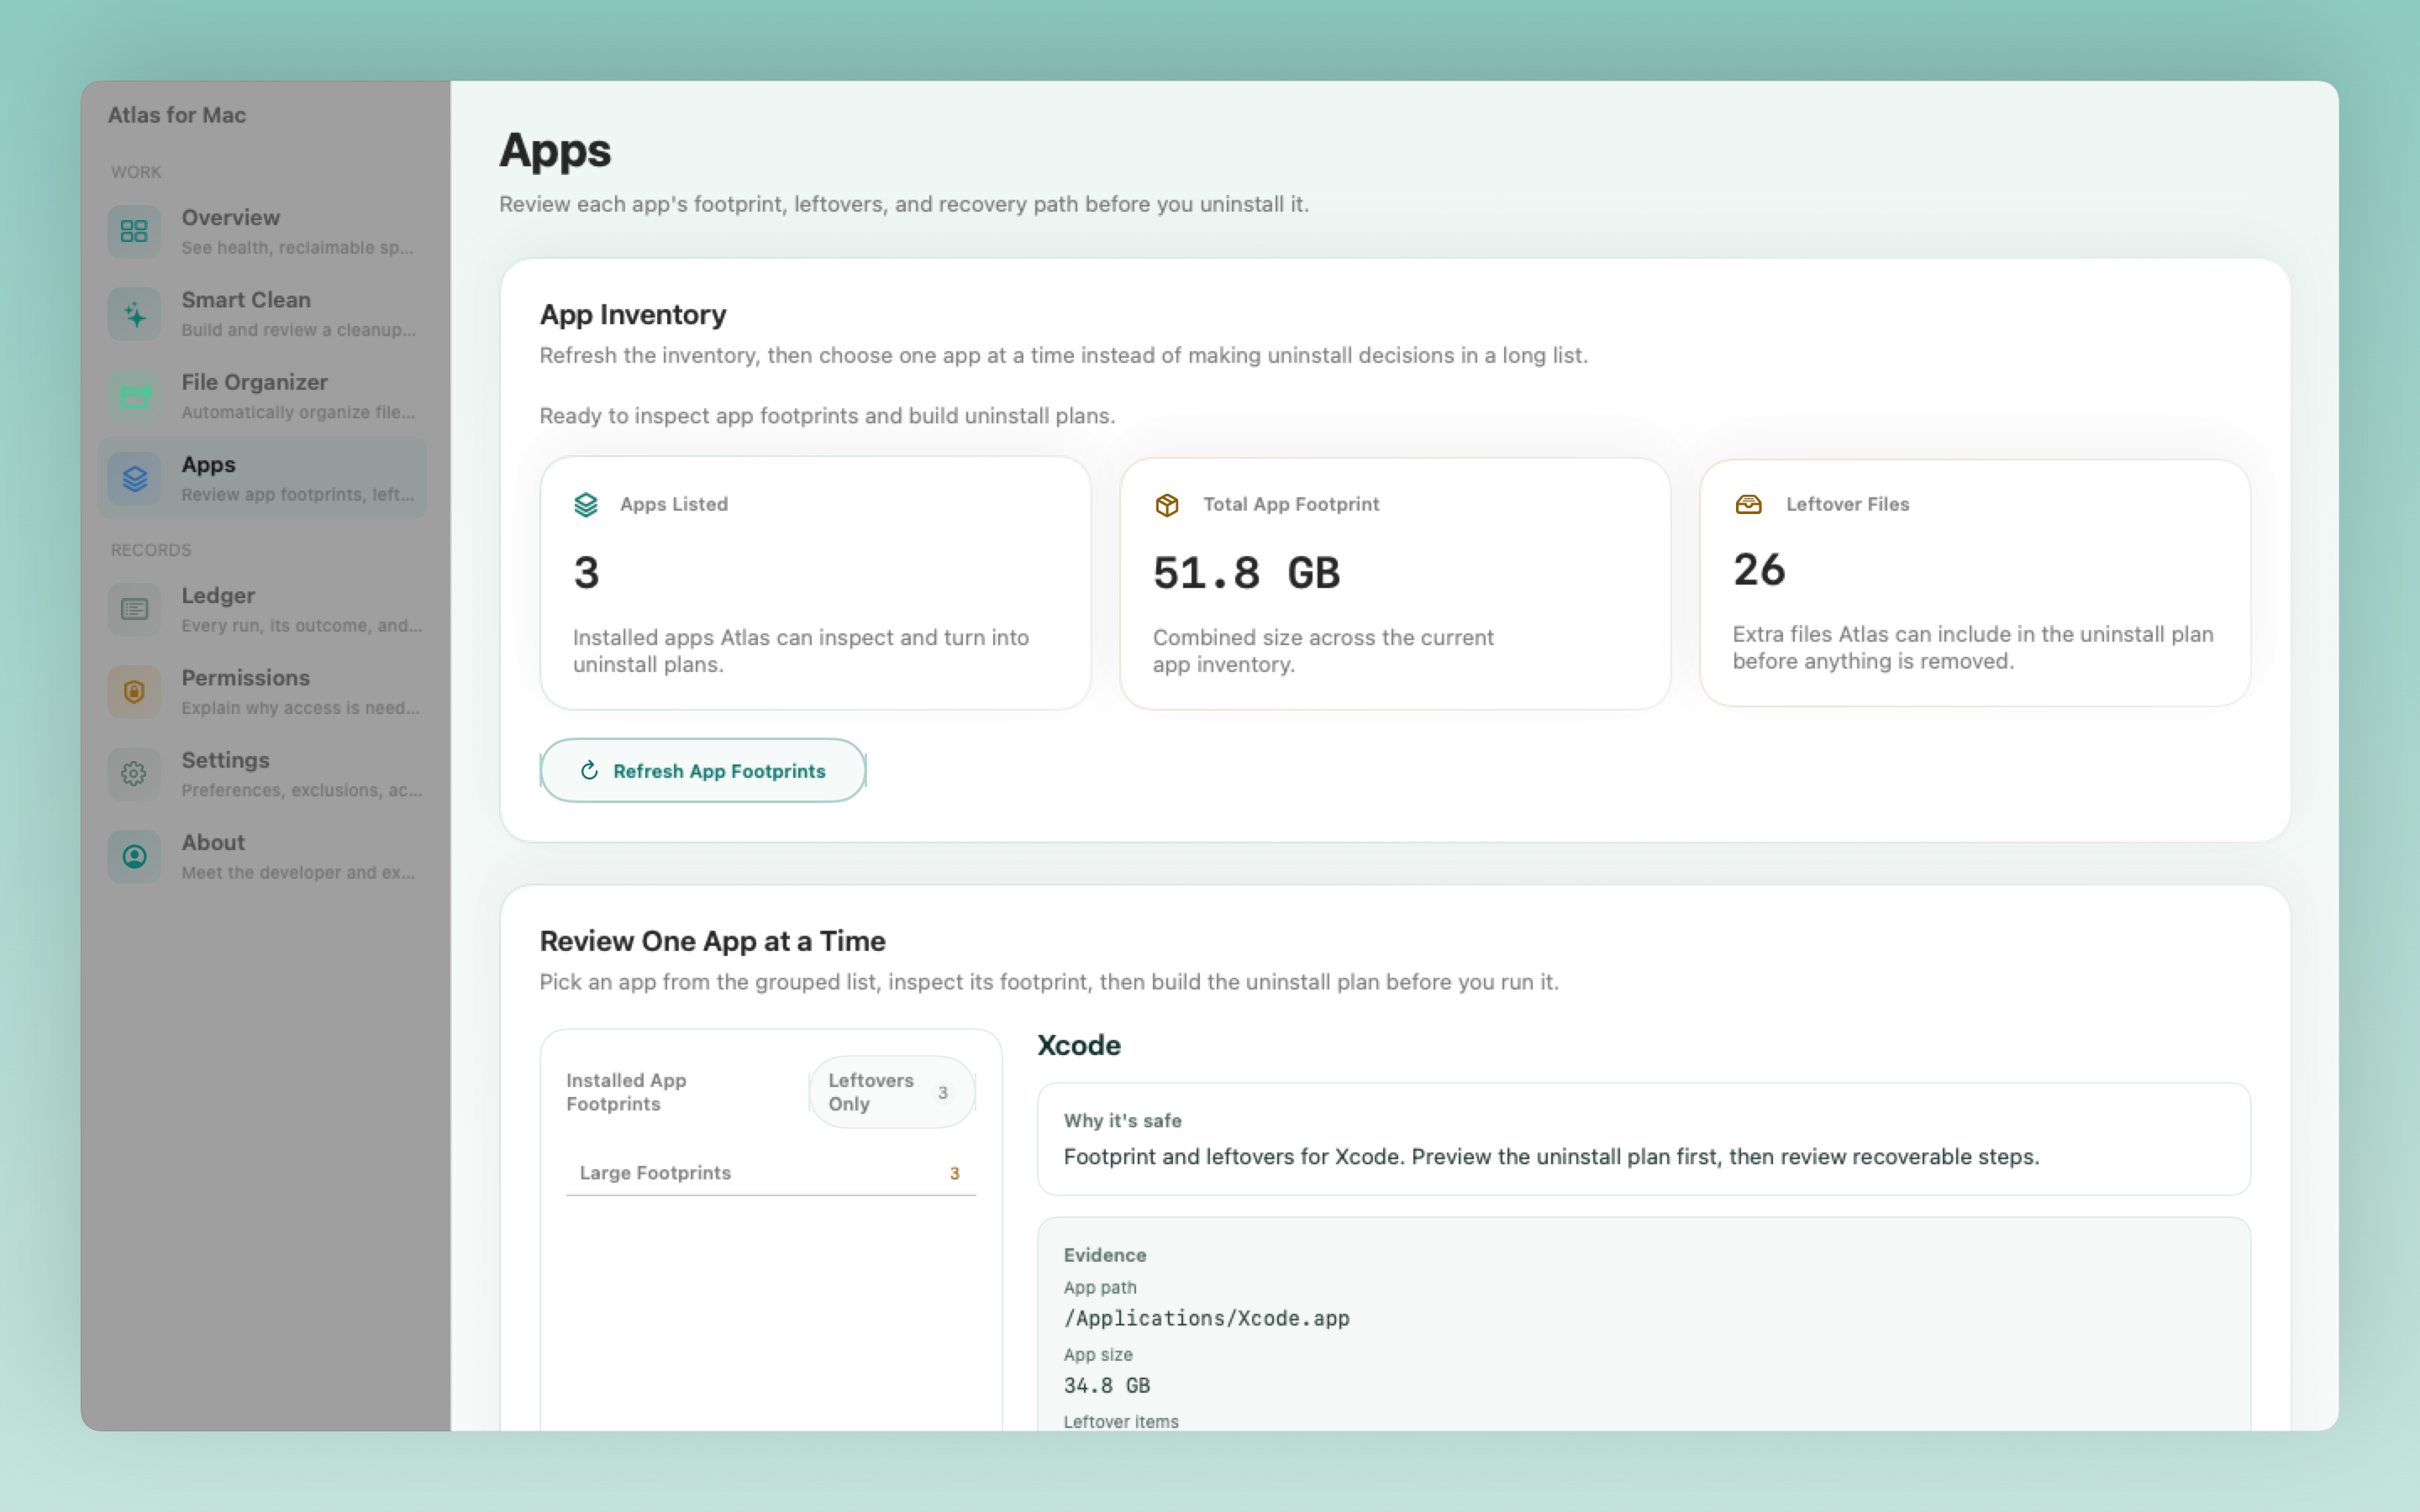This screenshot has height=1512, width=2420.
Task: Click the File Organizer folder icon
Action: coord(134,396)
